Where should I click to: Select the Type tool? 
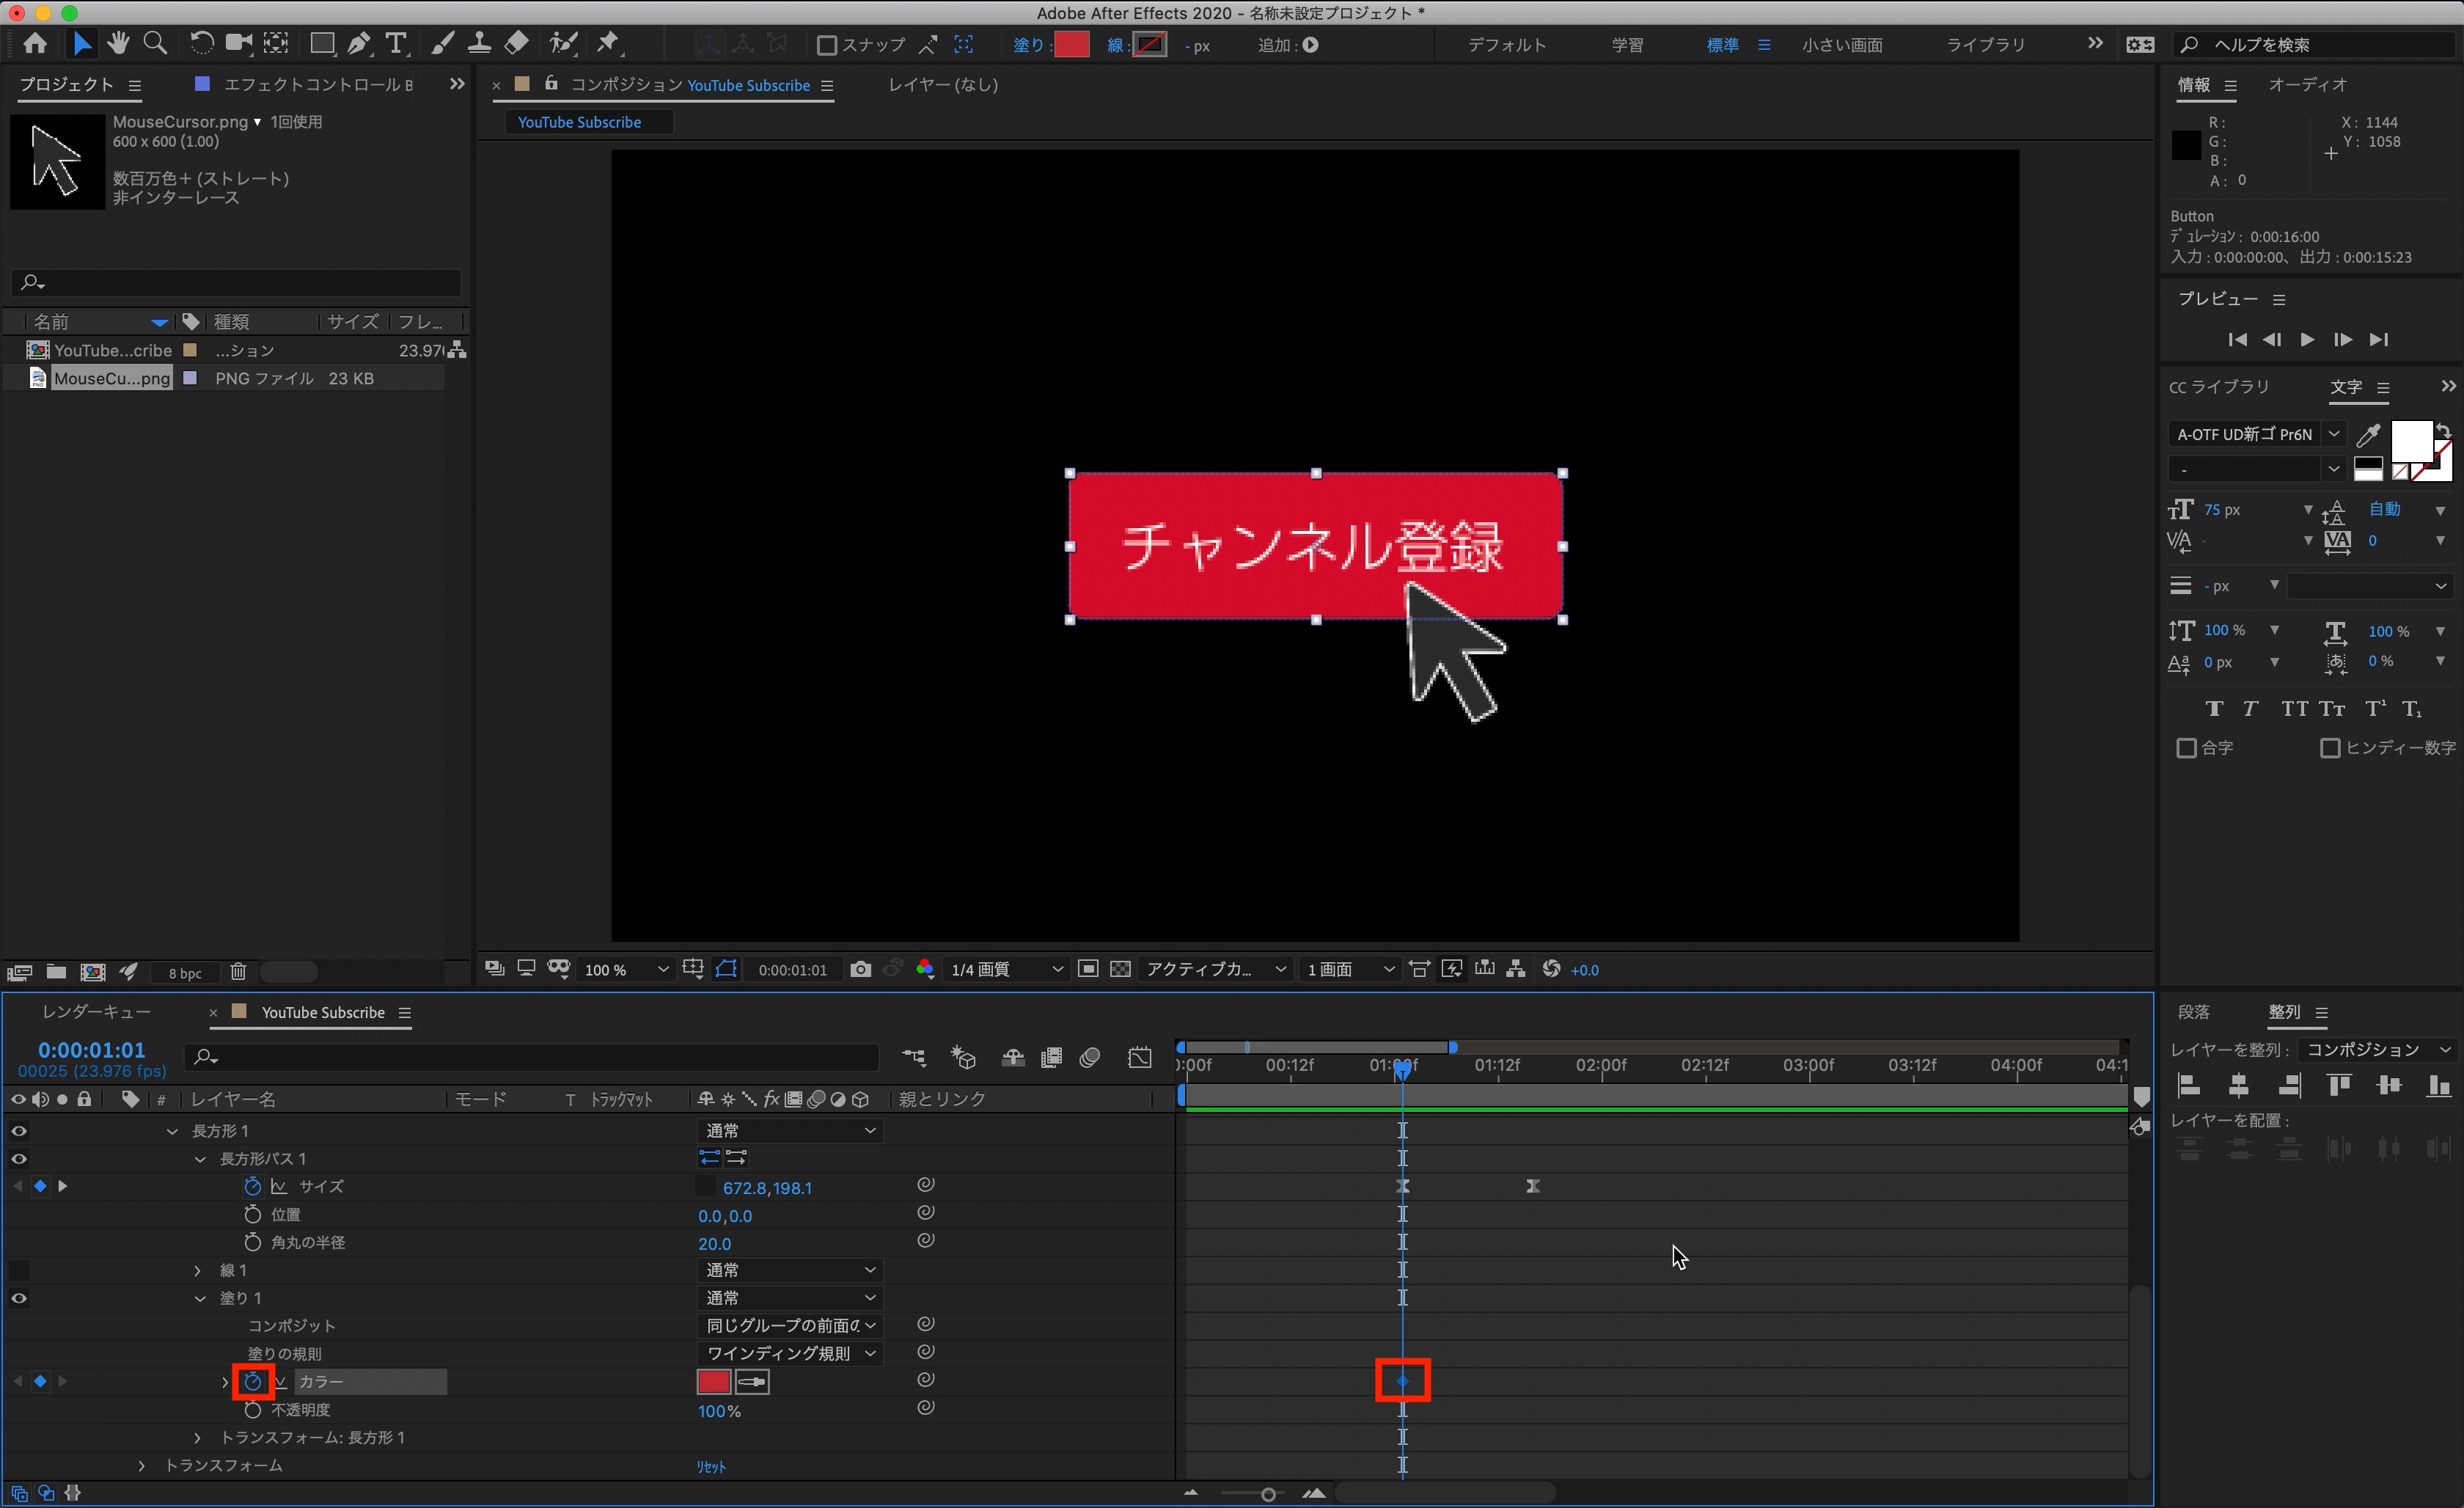click(x=397, y=43)
